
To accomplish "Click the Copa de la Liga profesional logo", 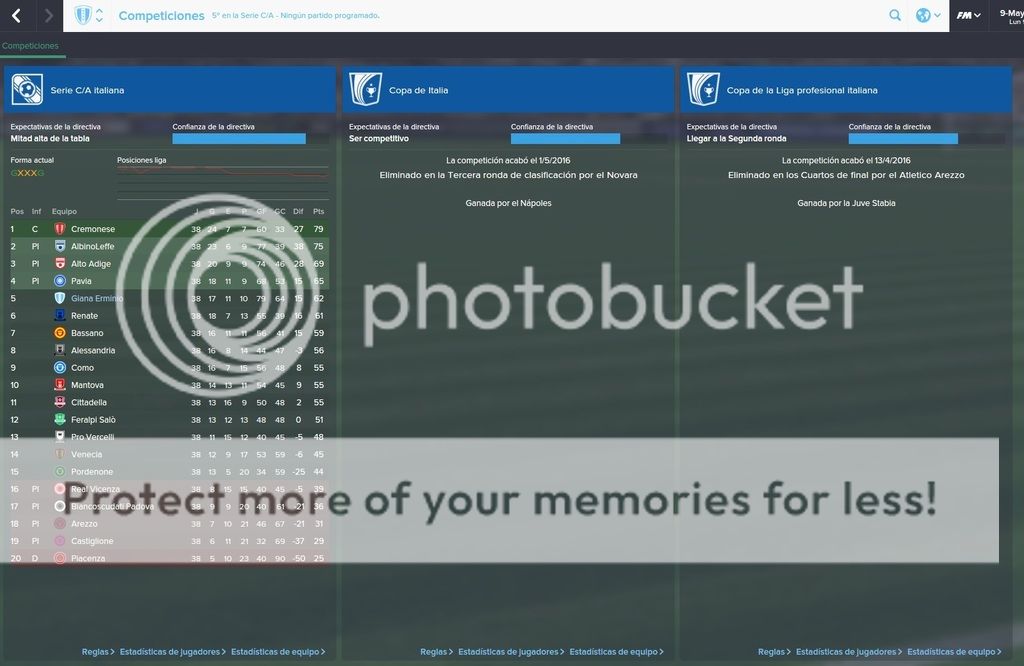I will click(x=703, y=90).
